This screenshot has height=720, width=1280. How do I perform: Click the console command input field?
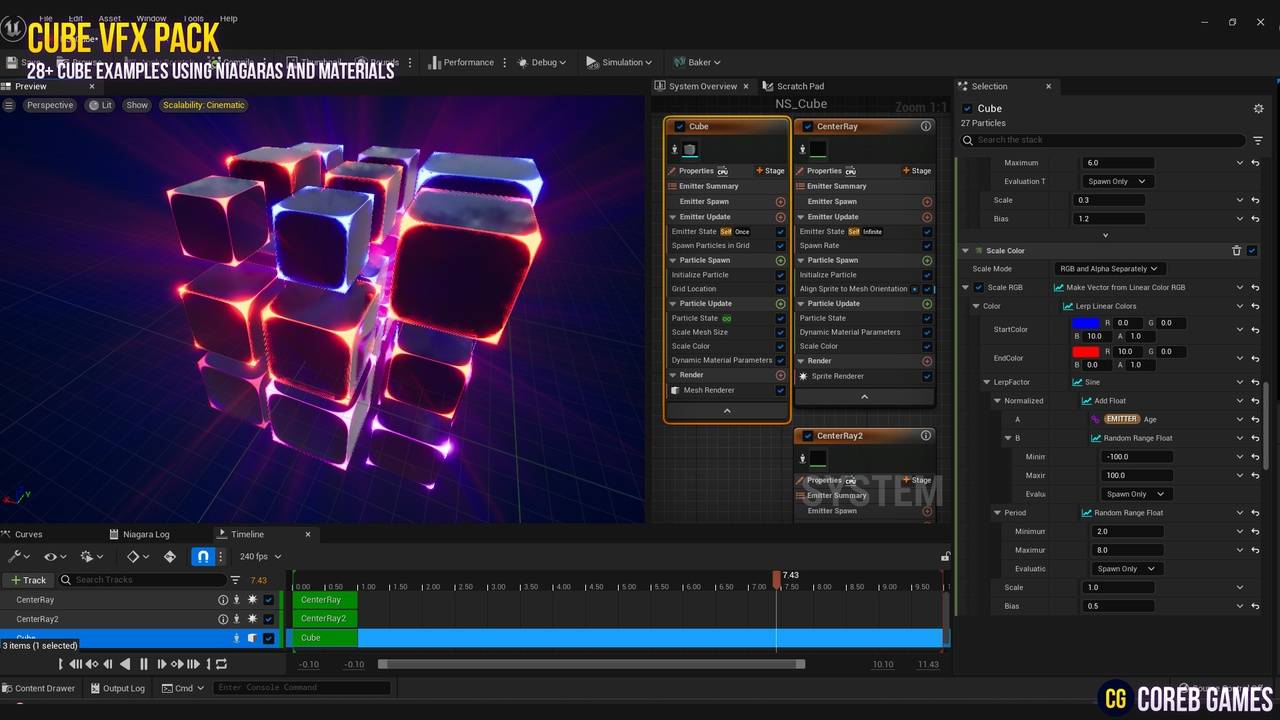[302, 688]
